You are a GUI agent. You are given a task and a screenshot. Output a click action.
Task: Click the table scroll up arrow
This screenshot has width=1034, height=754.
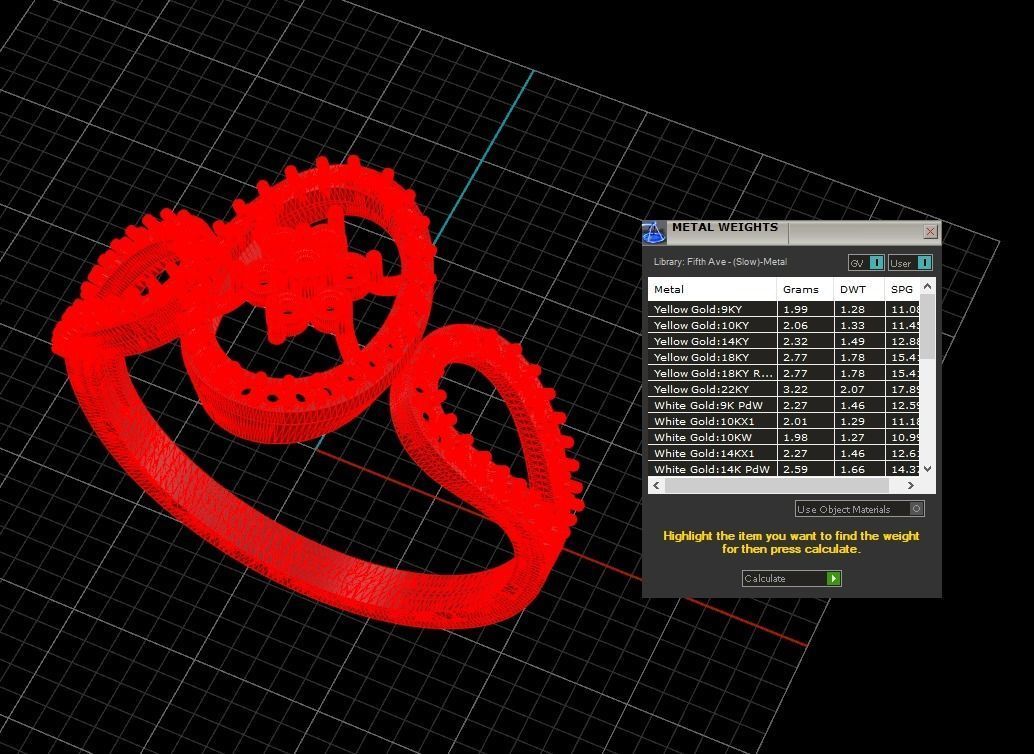coord(927,286)
